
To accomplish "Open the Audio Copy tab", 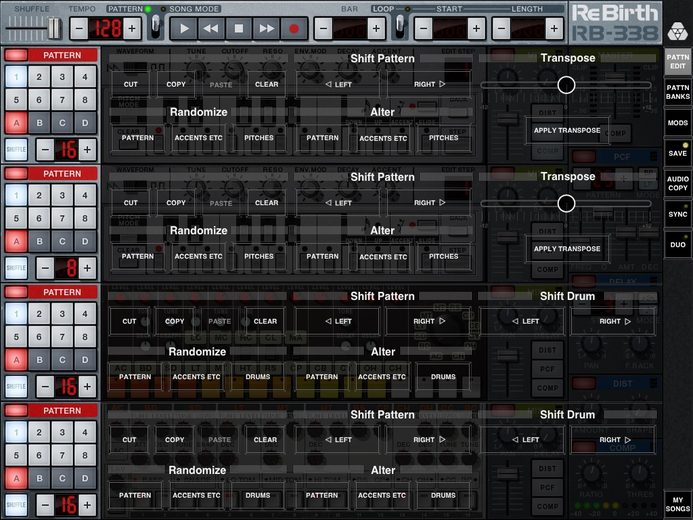I will pyautogui.click(x=678, y=183).
